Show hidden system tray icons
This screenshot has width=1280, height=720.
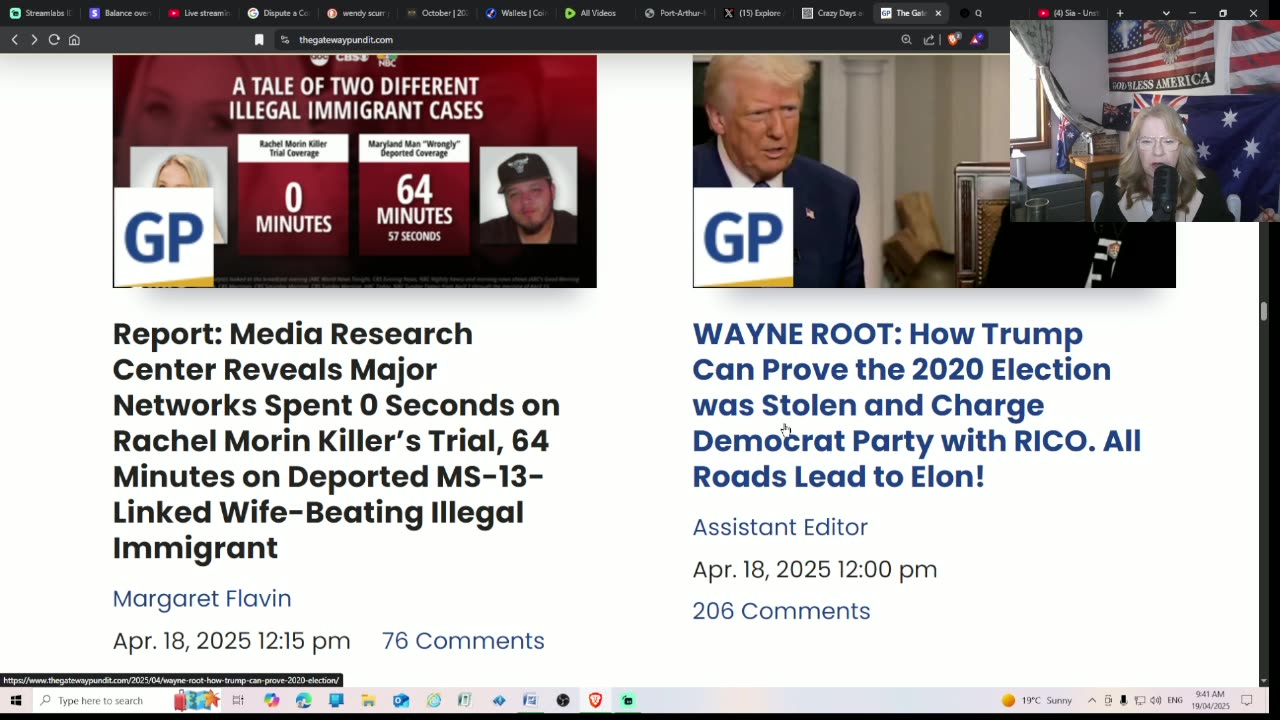(1092, 700)
